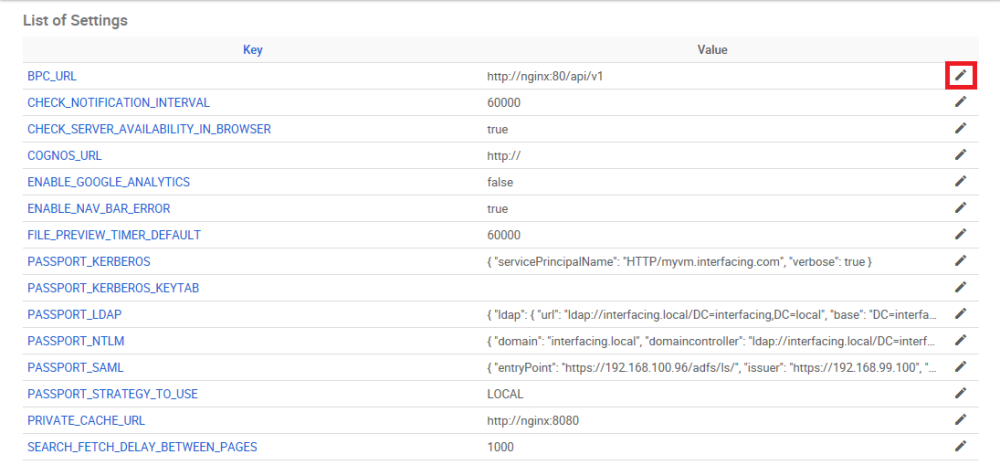Click the edit pencil for BPC_URL

tap(960, 76)
